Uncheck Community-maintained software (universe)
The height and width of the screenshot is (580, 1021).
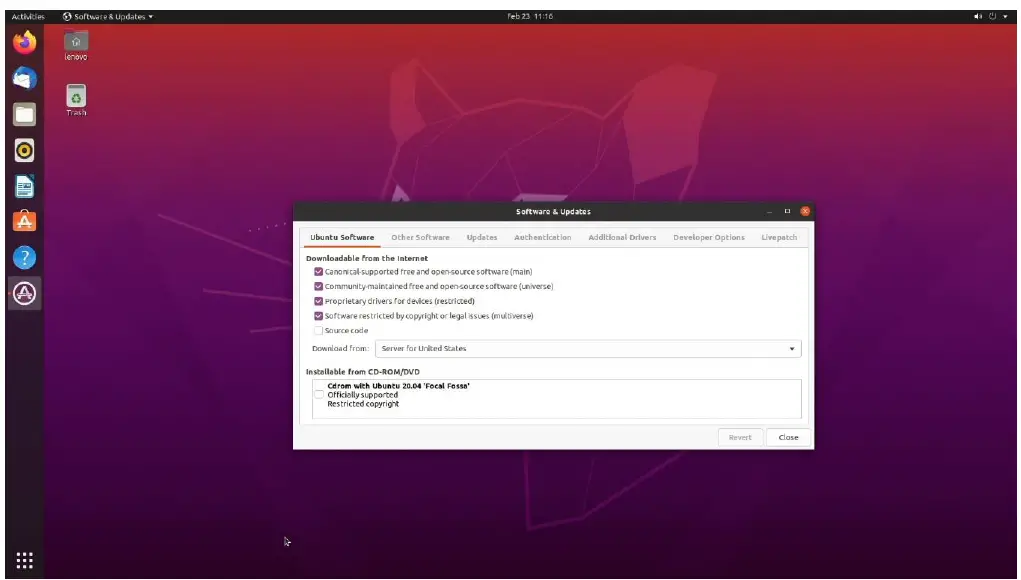click(x=320, y=285)
